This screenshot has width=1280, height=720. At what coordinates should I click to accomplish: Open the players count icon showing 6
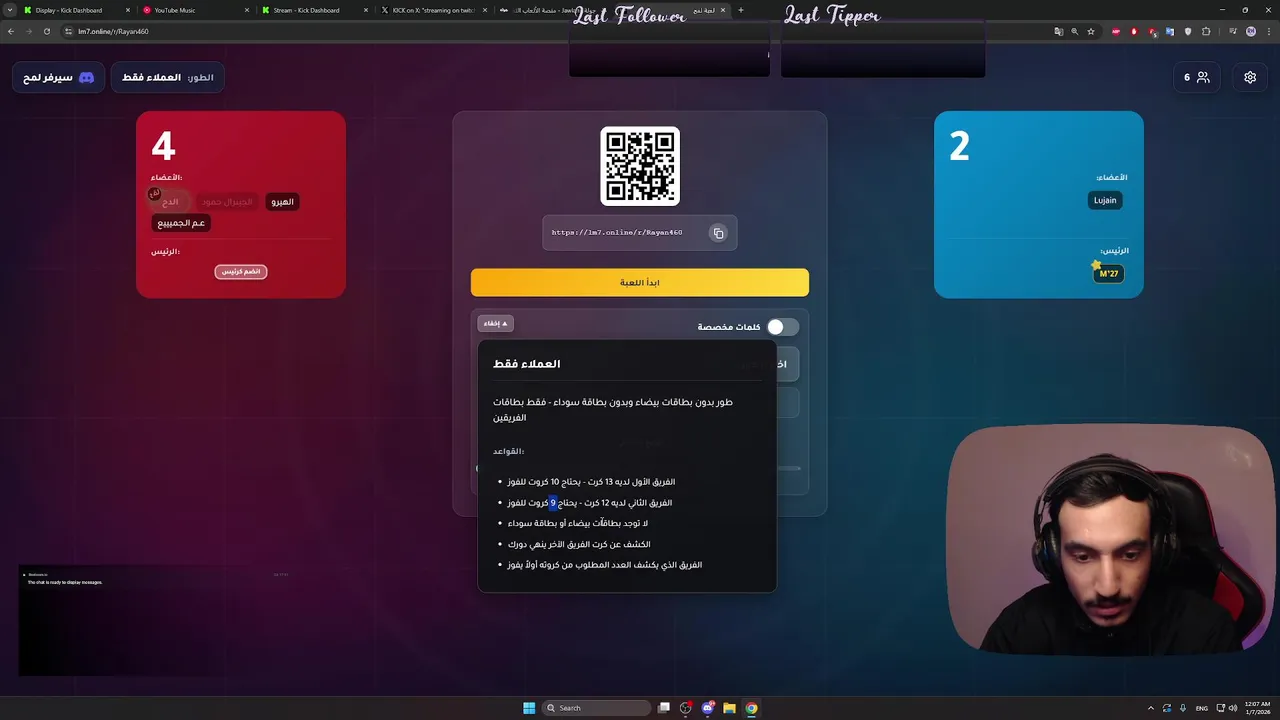(1197, 77)
